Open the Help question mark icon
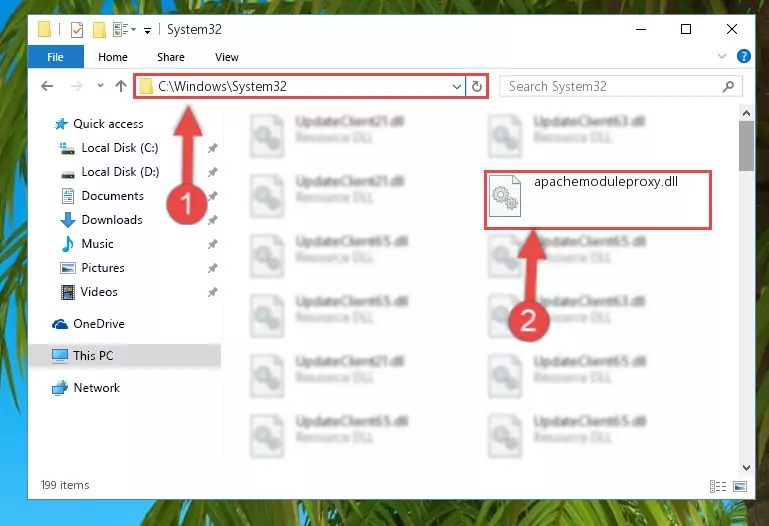 coord(743,56)
